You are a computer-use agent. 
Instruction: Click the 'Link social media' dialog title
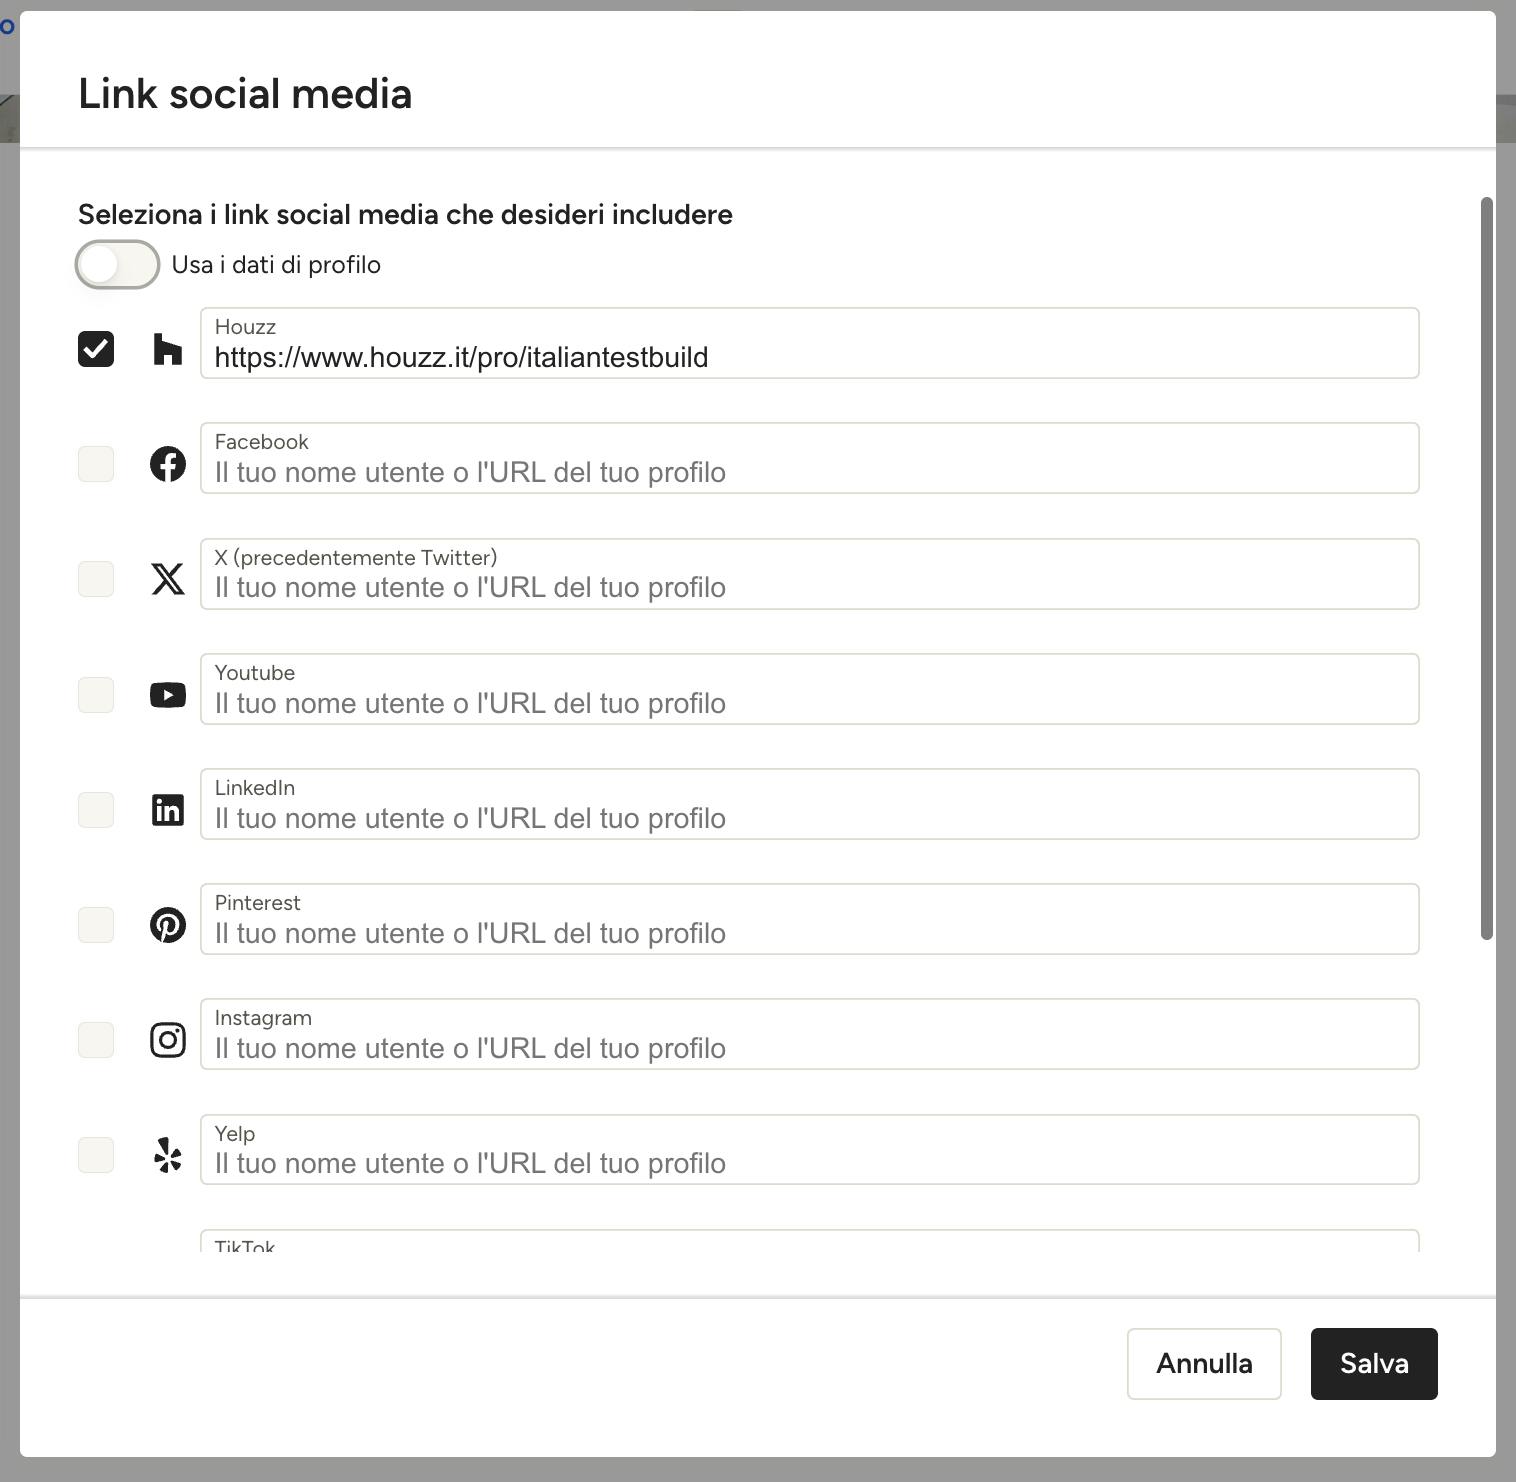point(245,94)
